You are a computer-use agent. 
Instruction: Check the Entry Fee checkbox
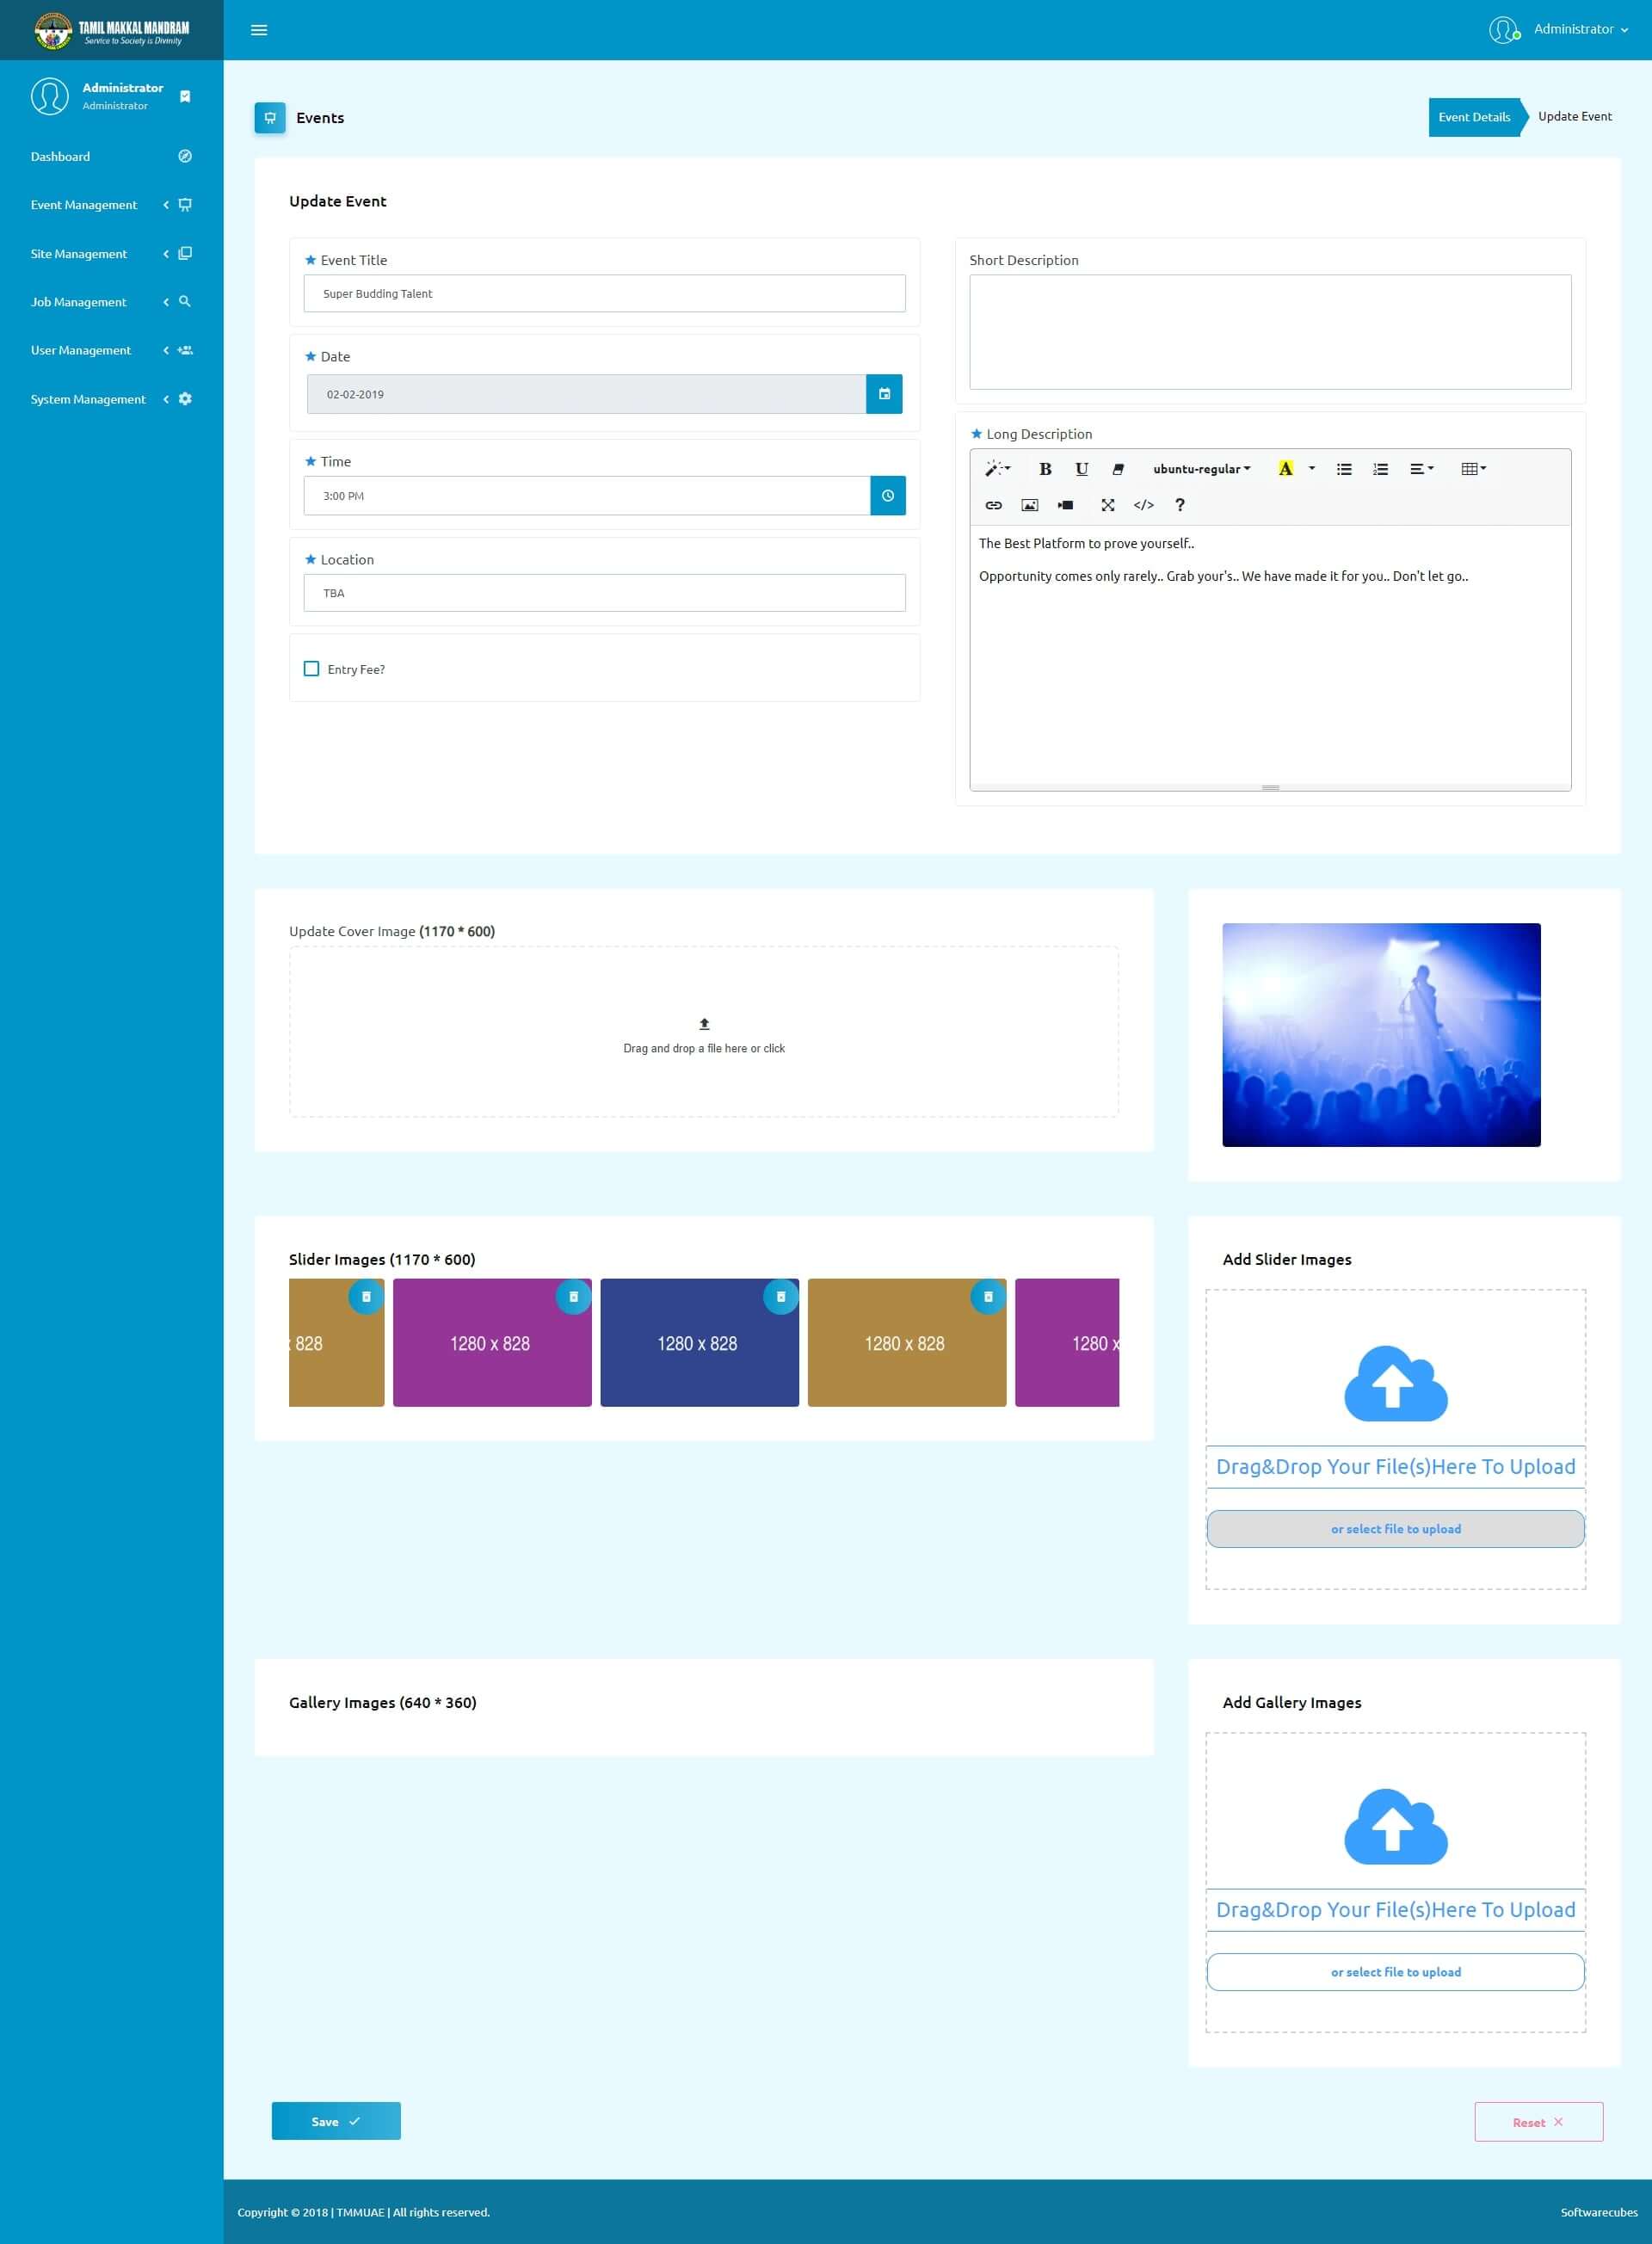coord(311,669)
